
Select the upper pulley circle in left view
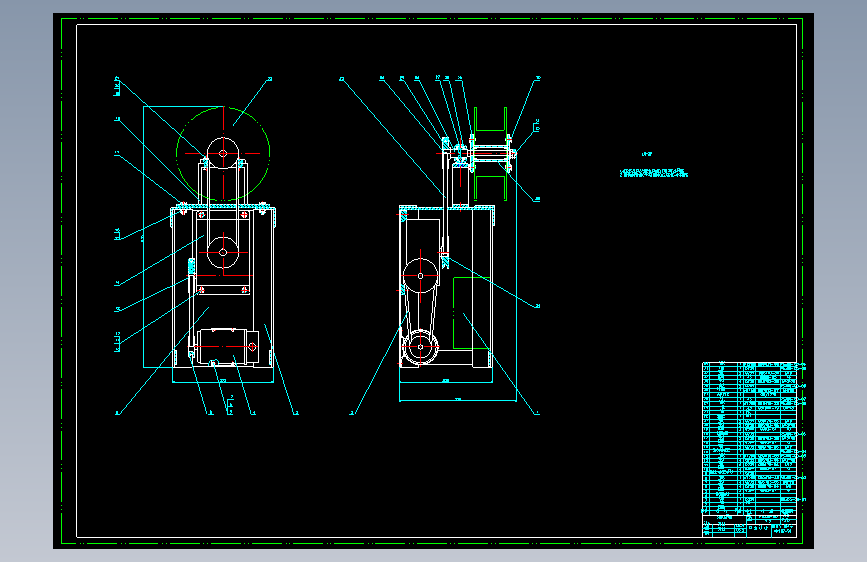click(223, 153)
